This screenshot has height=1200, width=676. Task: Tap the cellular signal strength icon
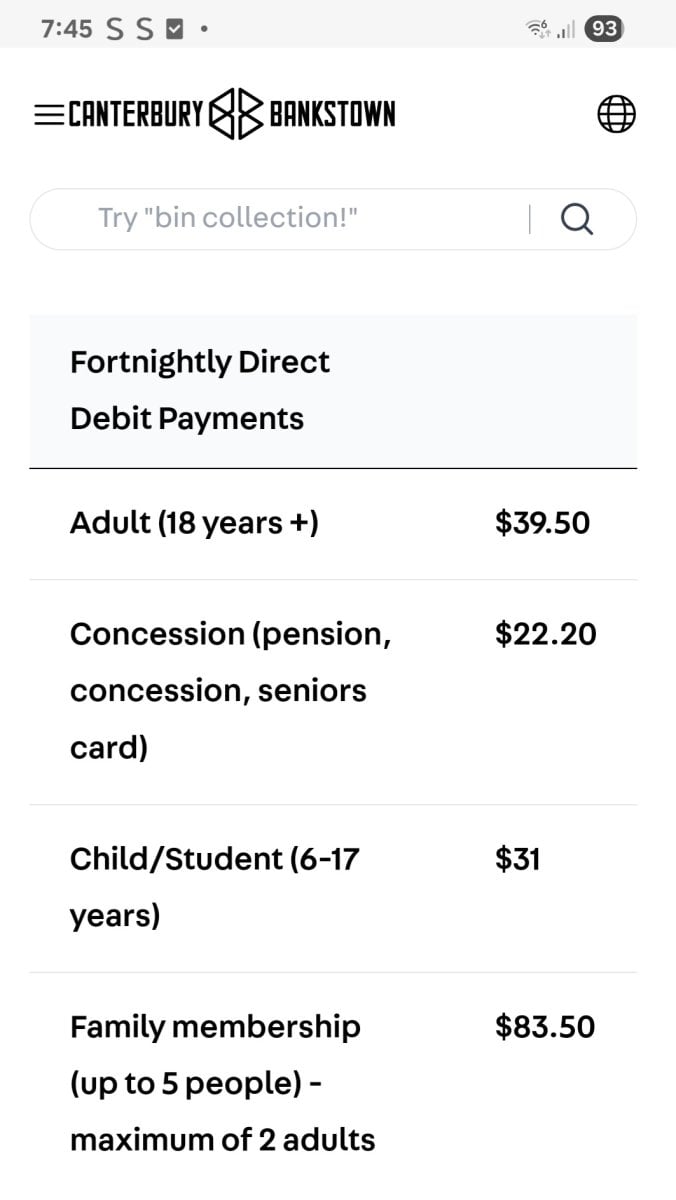[566, 31]
